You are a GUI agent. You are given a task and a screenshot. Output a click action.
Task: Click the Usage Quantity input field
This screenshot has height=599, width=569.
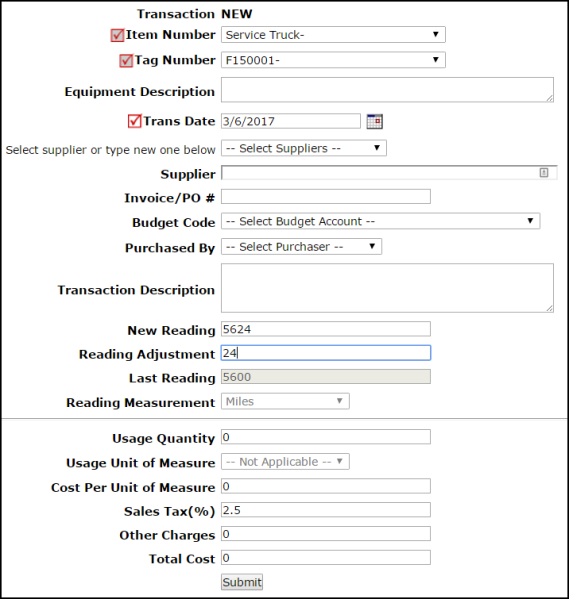pyautogui.click(x=326, y=437)
